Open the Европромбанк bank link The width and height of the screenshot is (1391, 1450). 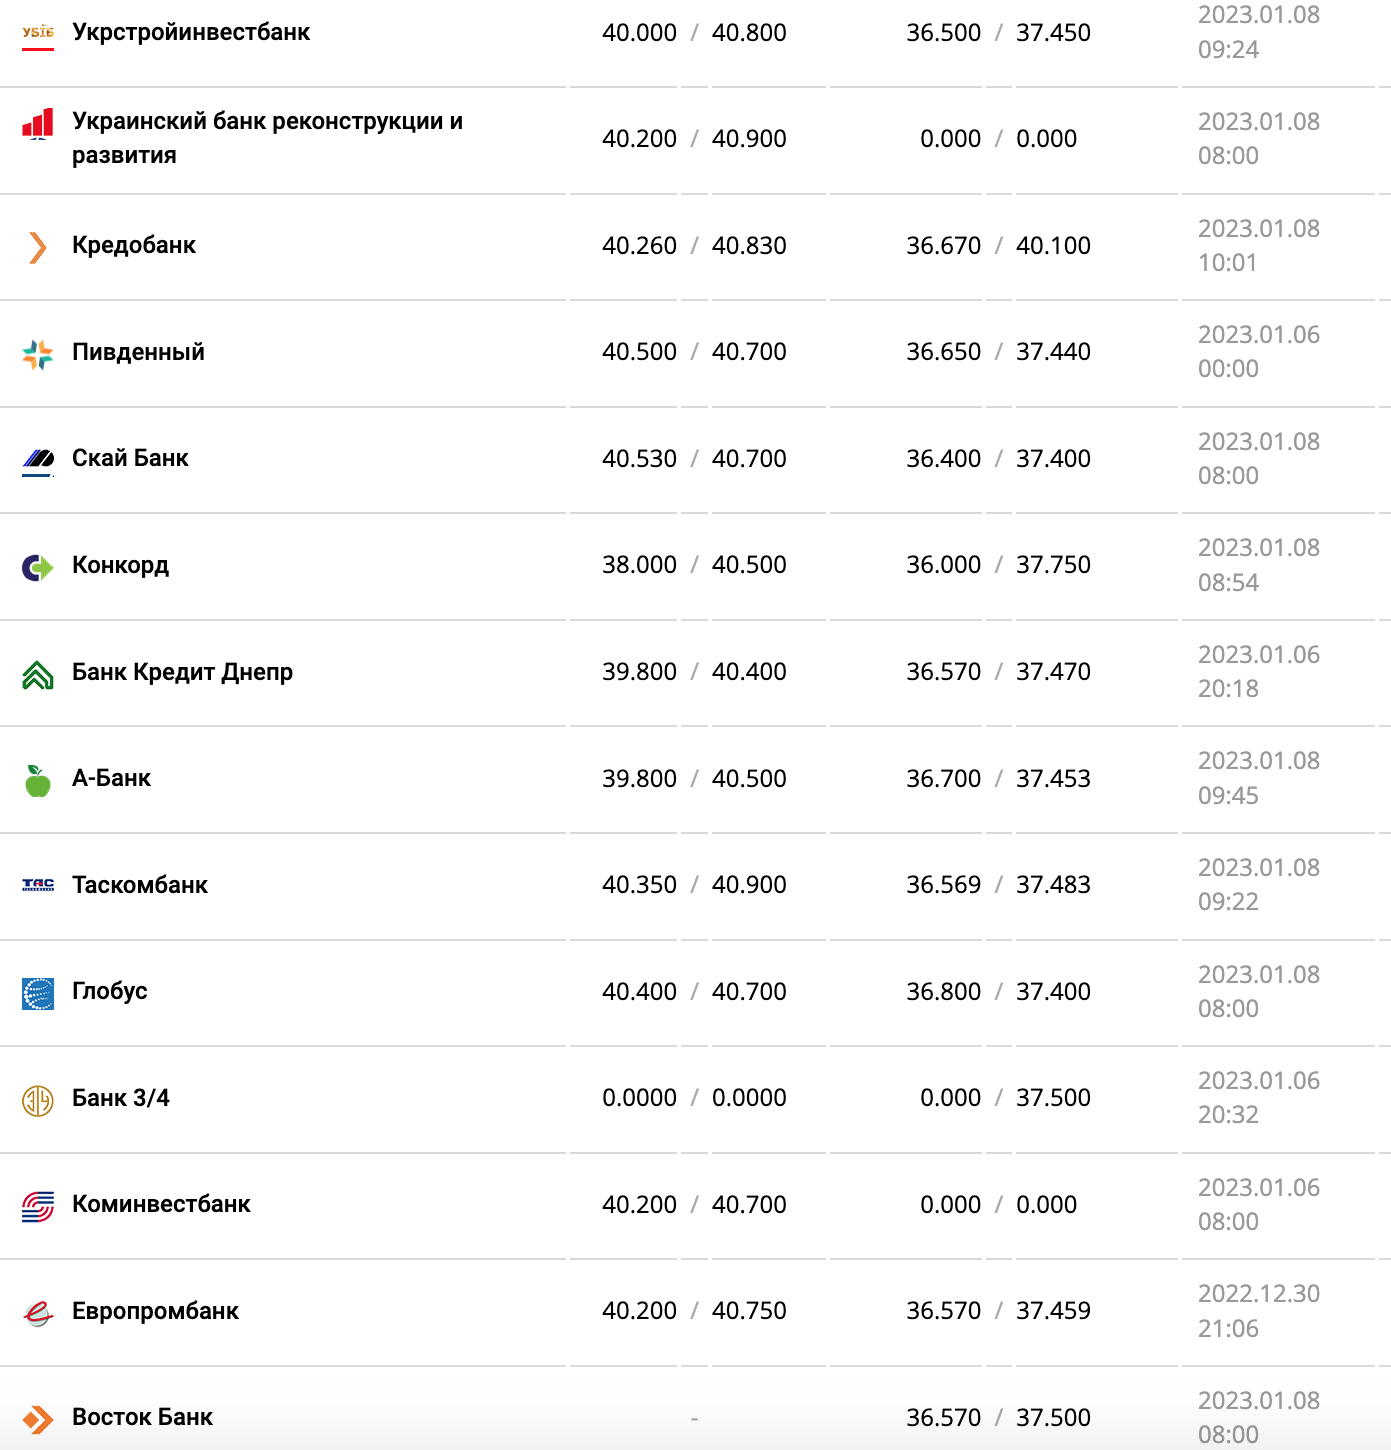click(155, 1311)
